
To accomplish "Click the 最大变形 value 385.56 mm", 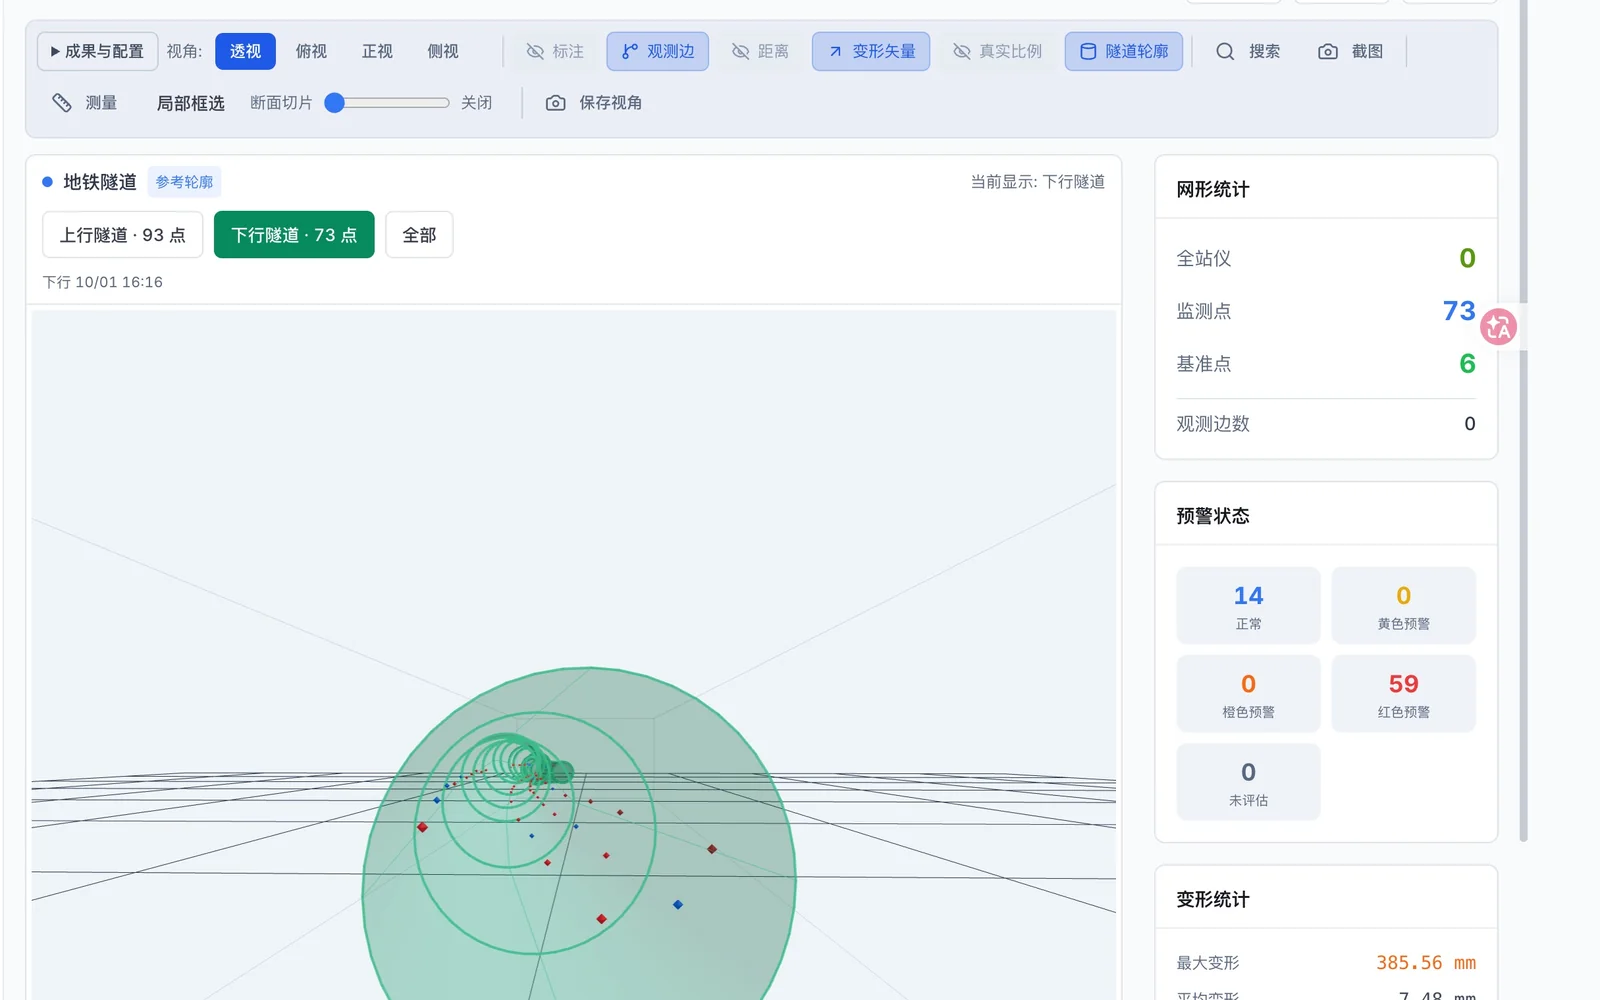I will [1425, 963].
